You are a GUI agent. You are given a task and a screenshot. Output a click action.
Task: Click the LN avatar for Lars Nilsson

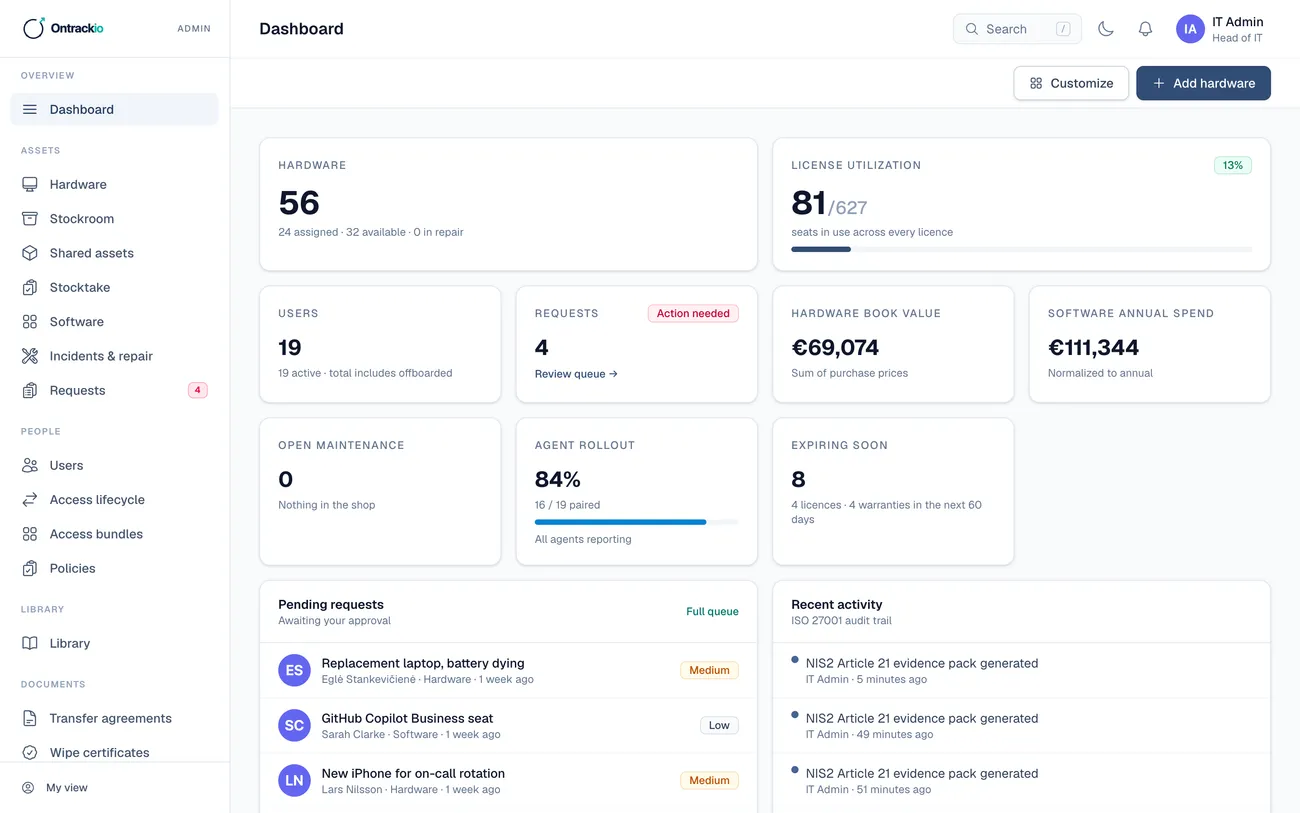pos(294,780)
